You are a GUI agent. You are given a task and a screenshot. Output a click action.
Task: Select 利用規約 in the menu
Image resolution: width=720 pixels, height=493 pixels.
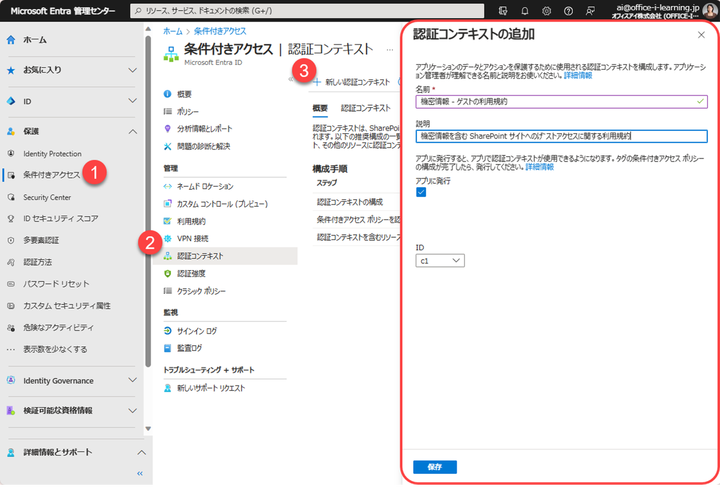[x=191, y=221]
